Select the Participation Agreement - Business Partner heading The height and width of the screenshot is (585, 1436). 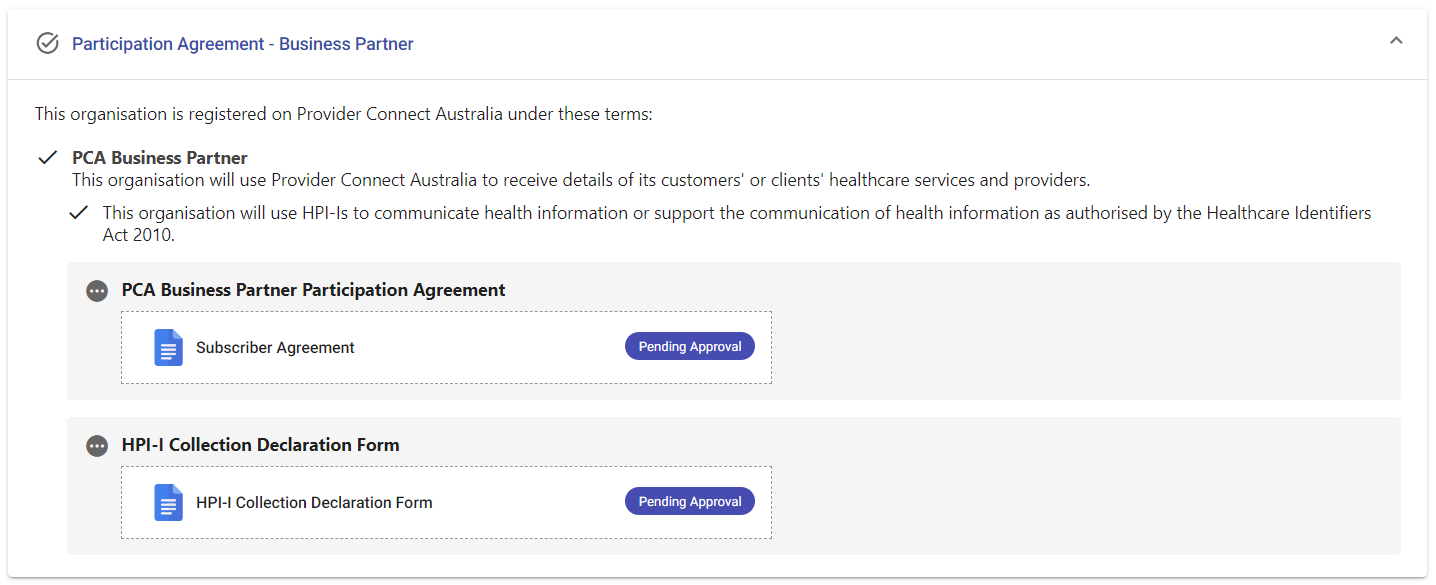point(243,44)
